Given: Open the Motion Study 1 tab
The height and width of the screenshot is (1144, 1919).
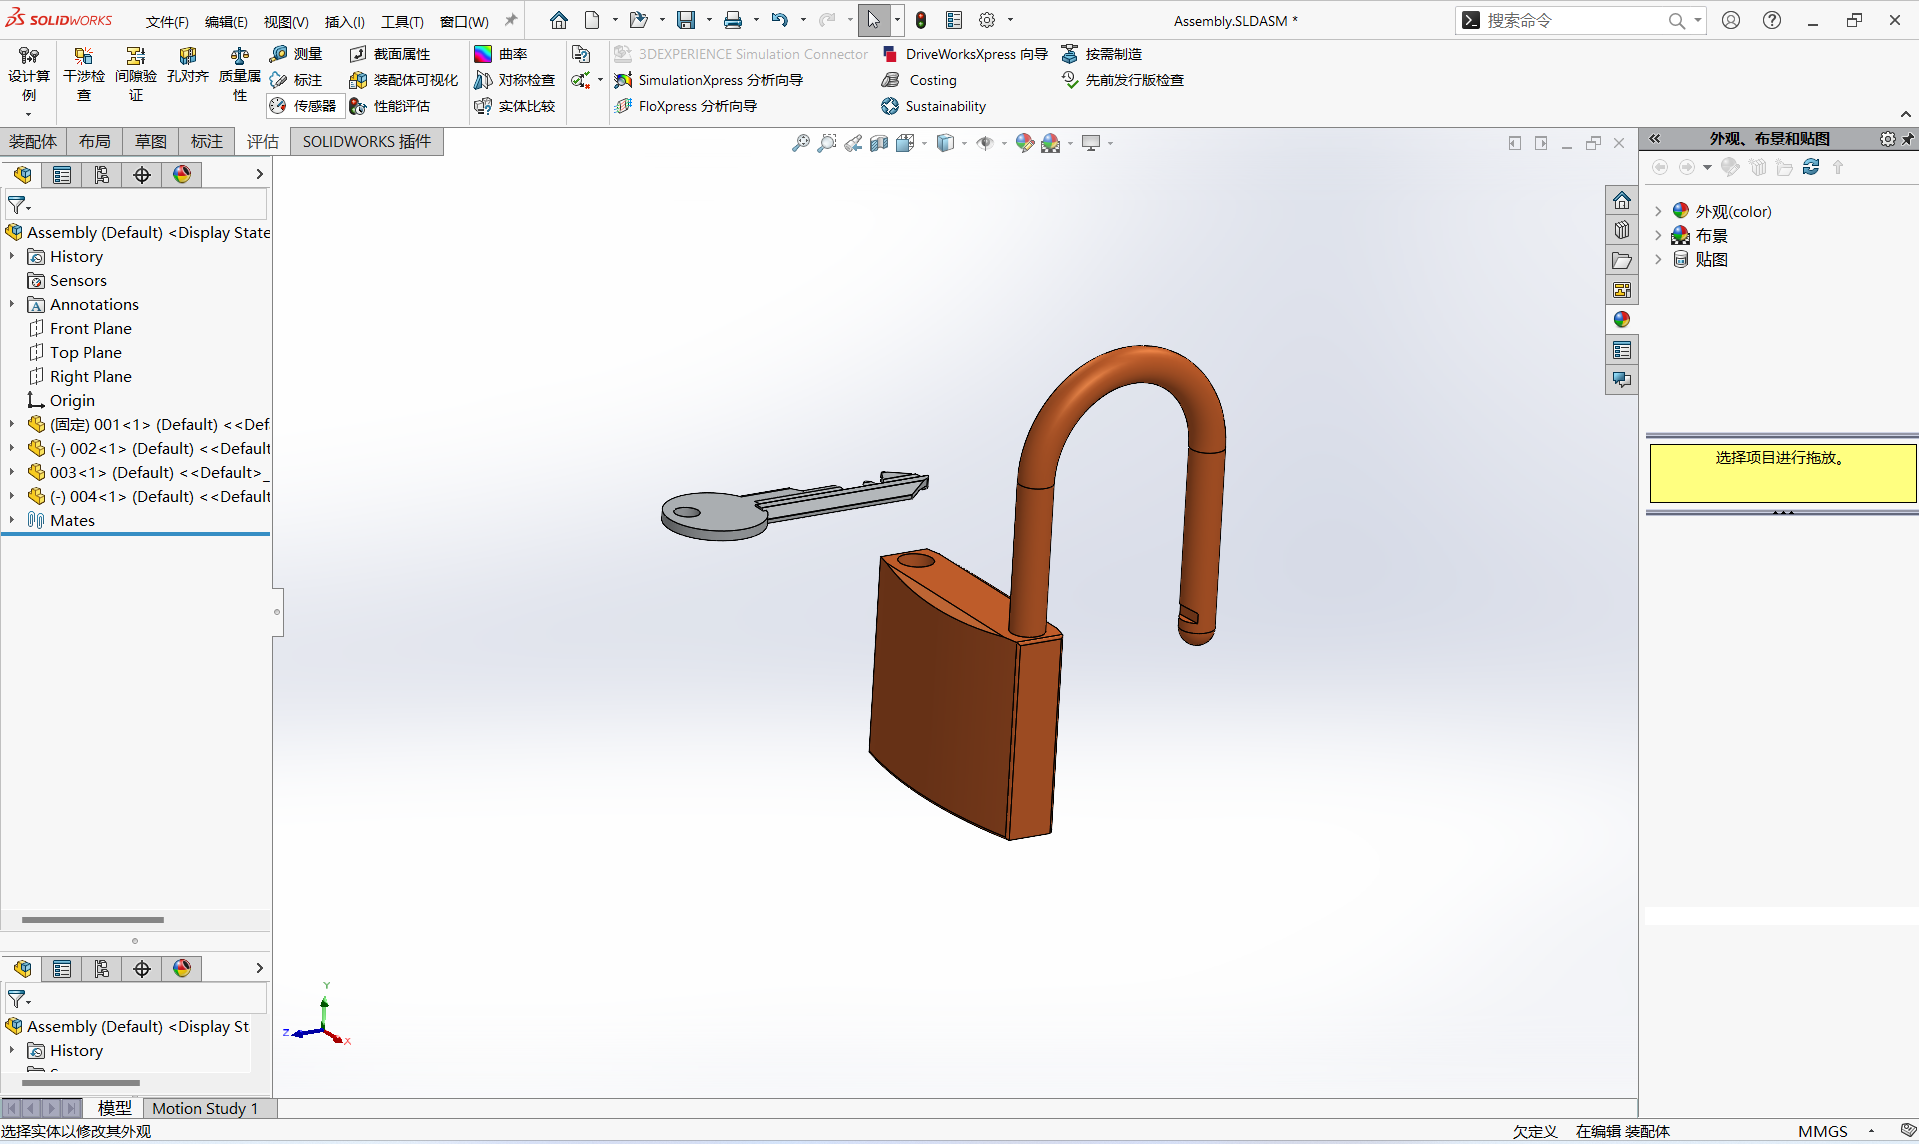Looking at the screenshot, I should [205, 1108].
